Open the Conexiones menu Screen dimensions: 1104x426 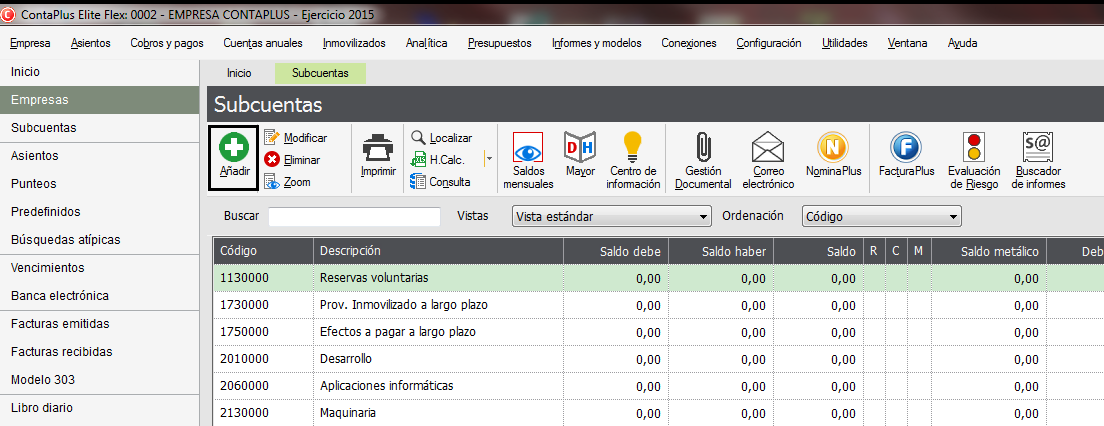pos(689,43)
